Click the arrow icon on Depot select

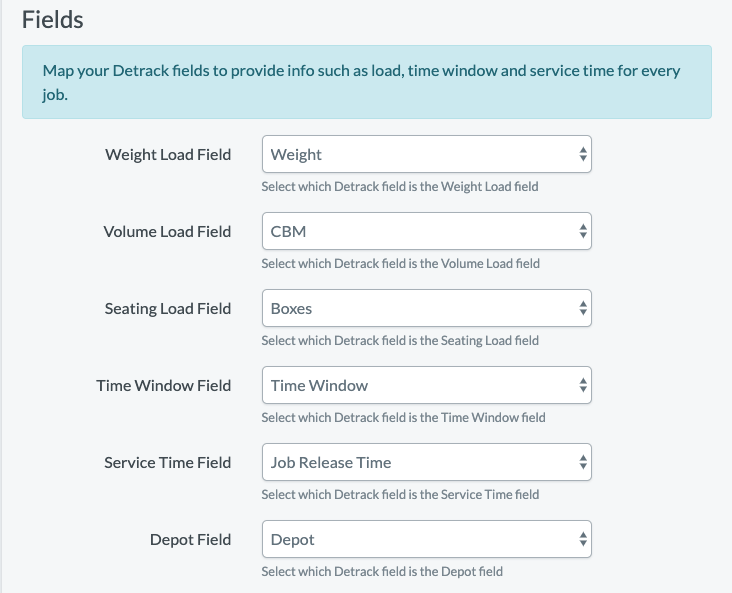(583, 539)
